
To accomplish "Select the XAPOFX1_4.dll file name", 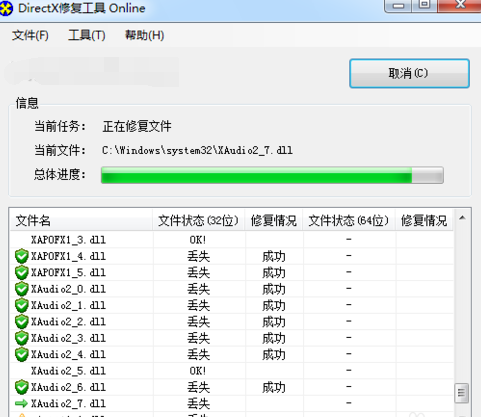I will click(68, 256).
